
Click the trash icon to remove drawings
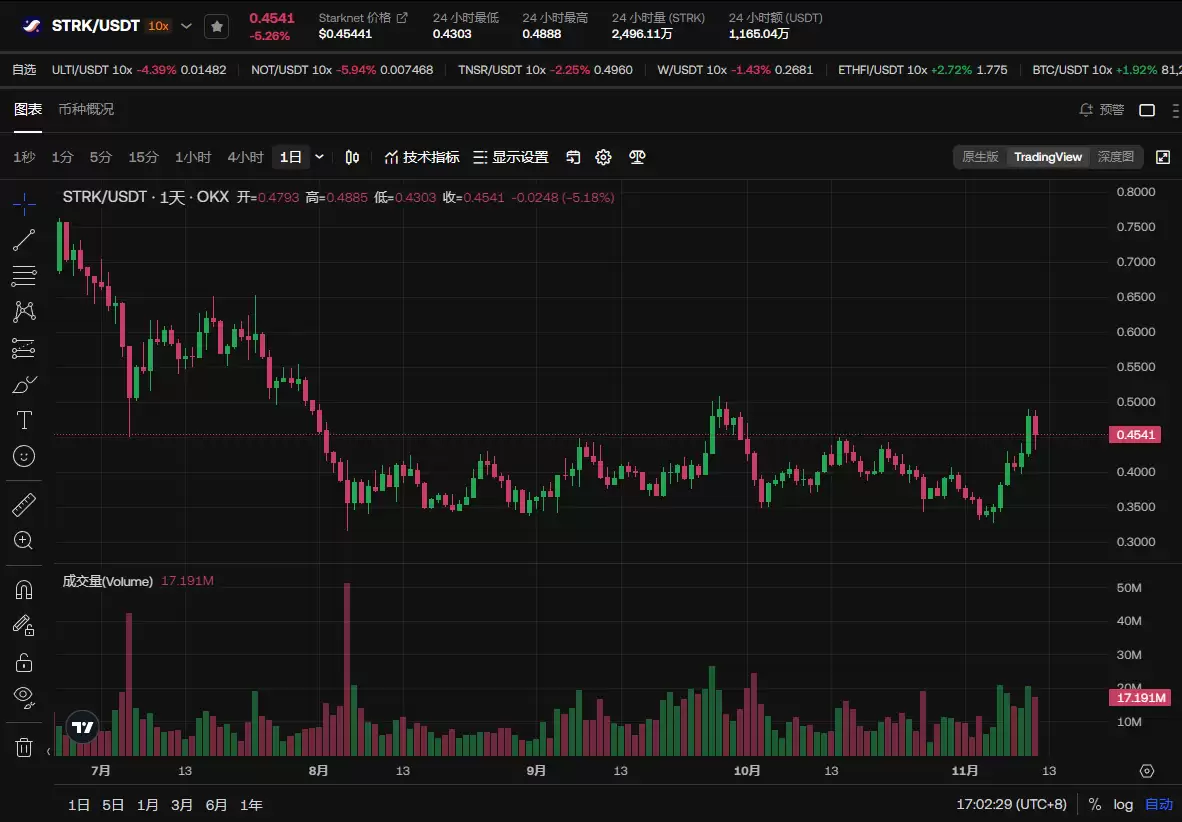[x=24, y=747]
